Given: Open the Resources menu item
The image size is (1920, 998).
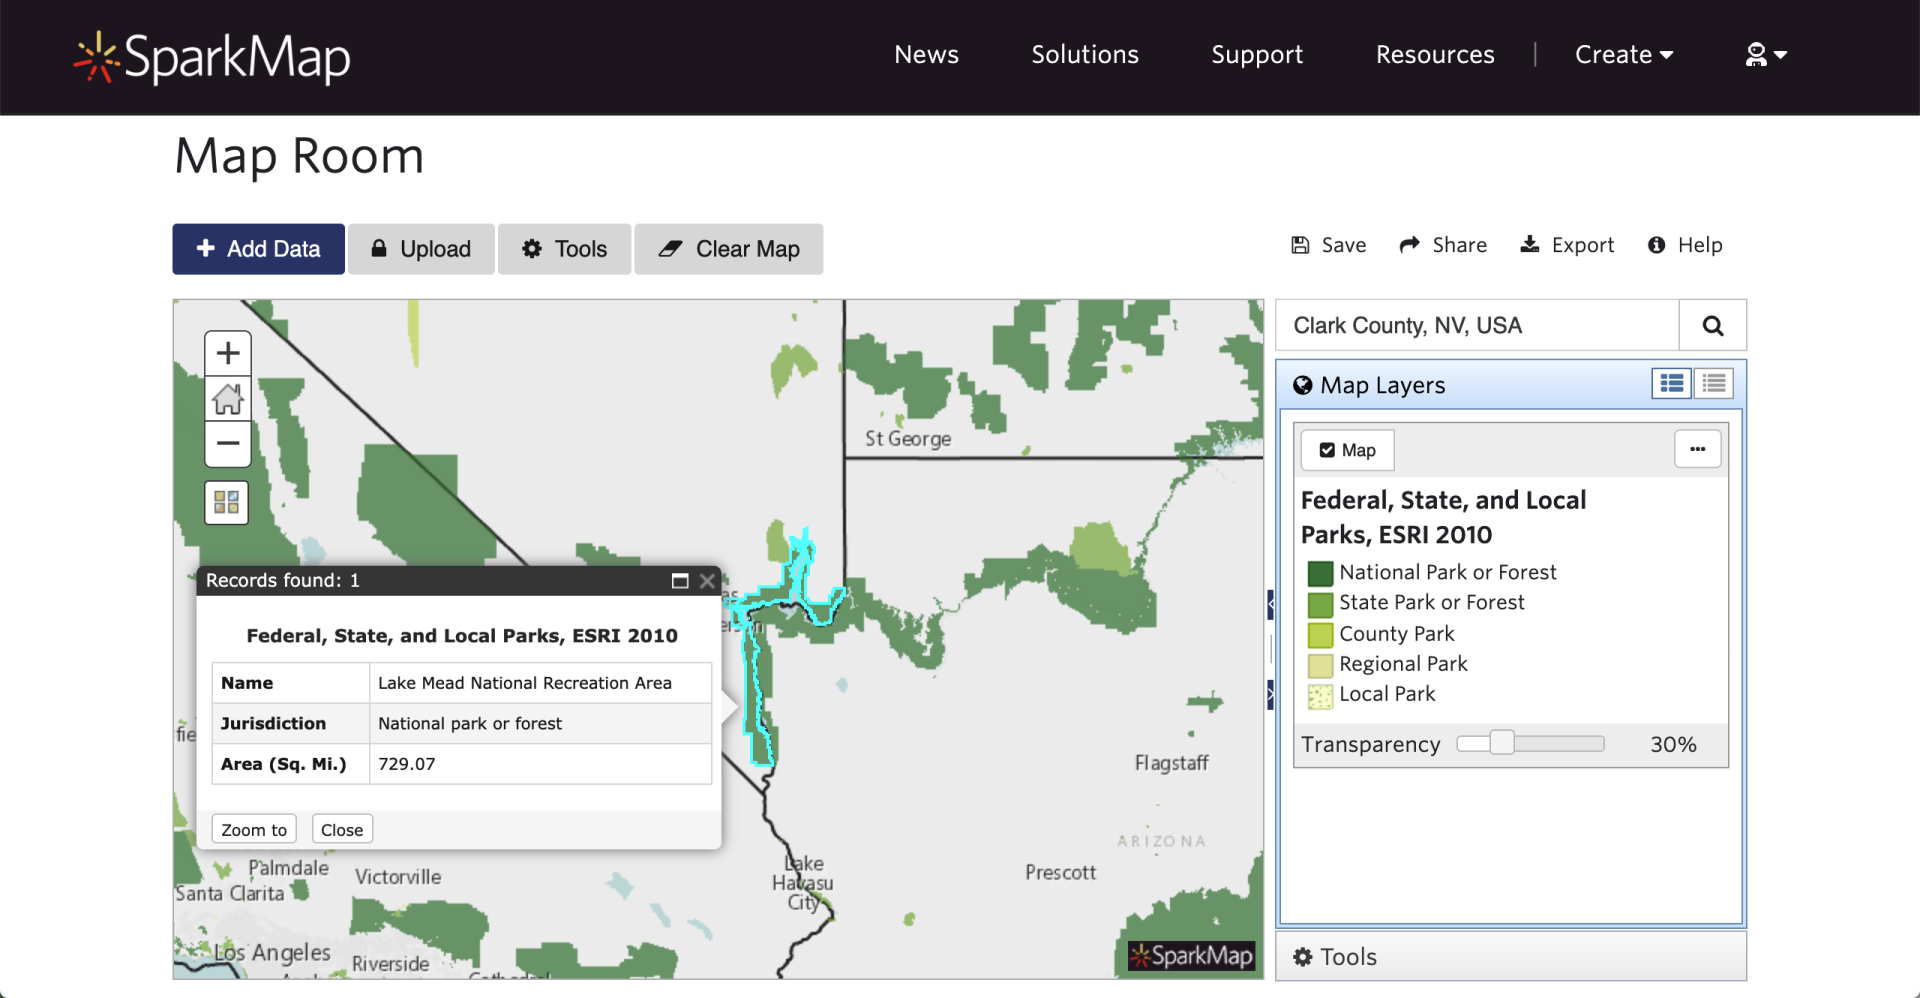Looking at the screenshot, I should [x=1435, y=55].
